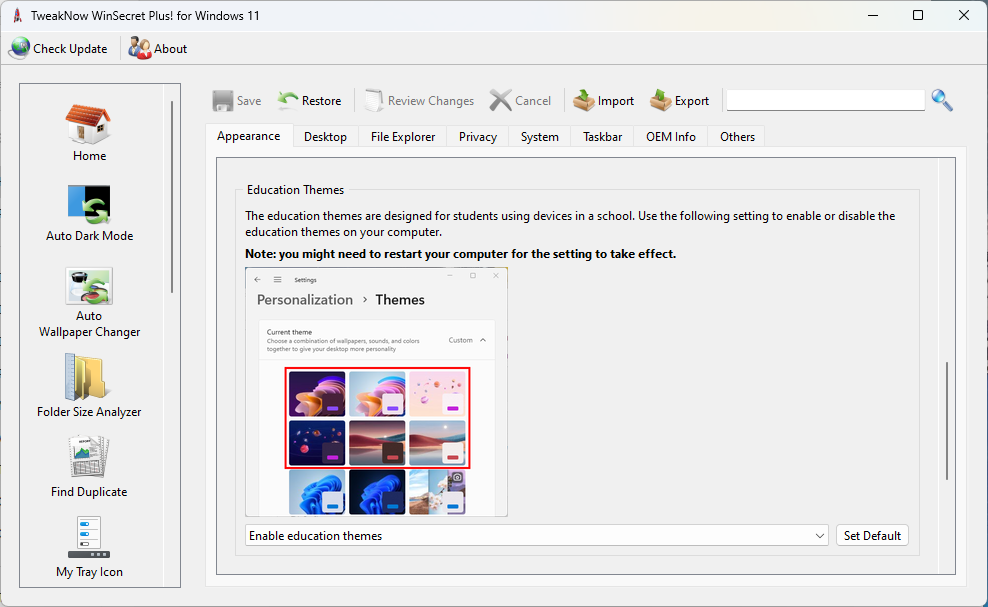Switch to the Appearance tab
The height and width of the screenshot is (607, 988).
[249, 136]
